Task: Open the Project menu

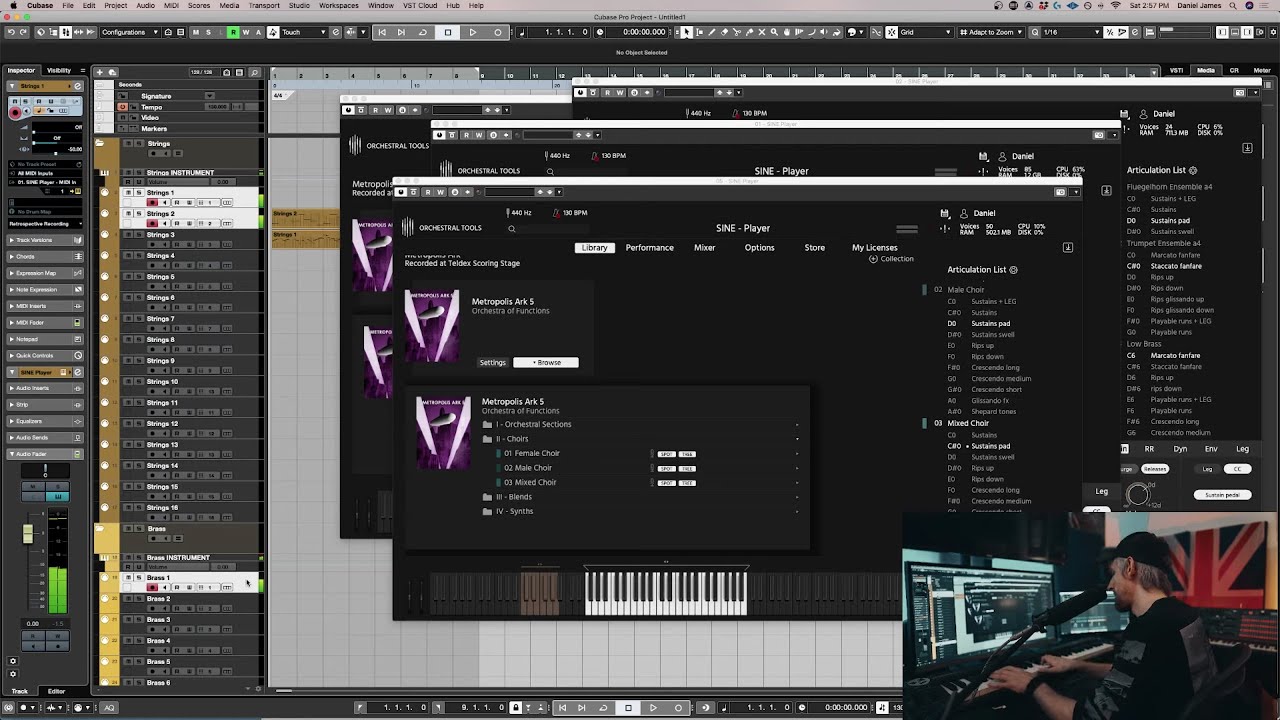Action: 116,5
